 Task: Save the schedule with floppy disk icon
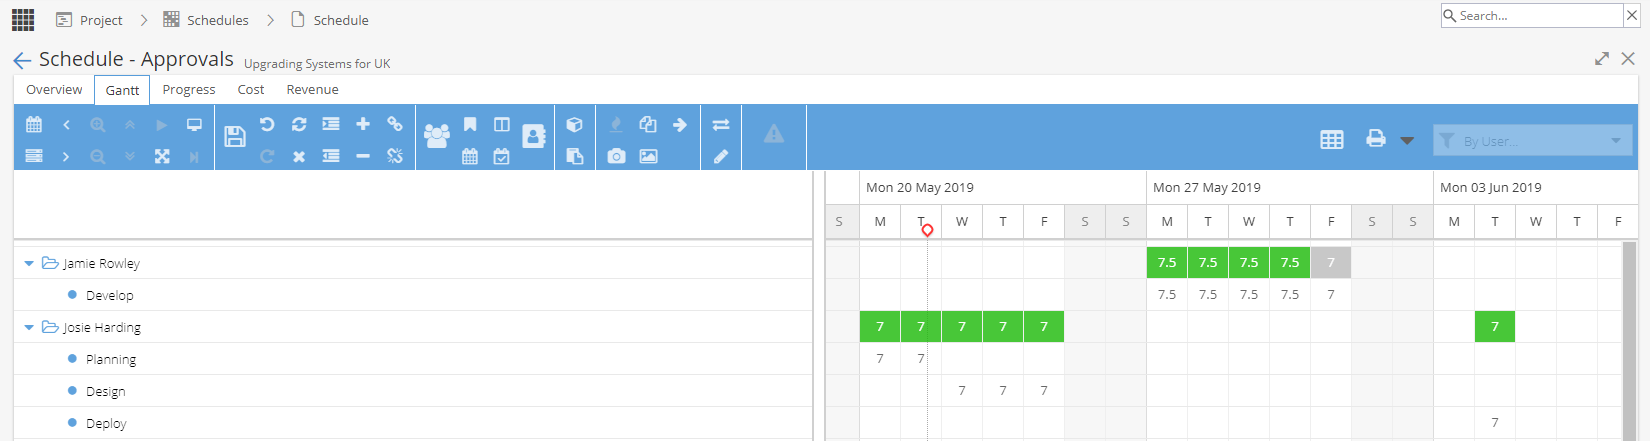coord(235,137)
